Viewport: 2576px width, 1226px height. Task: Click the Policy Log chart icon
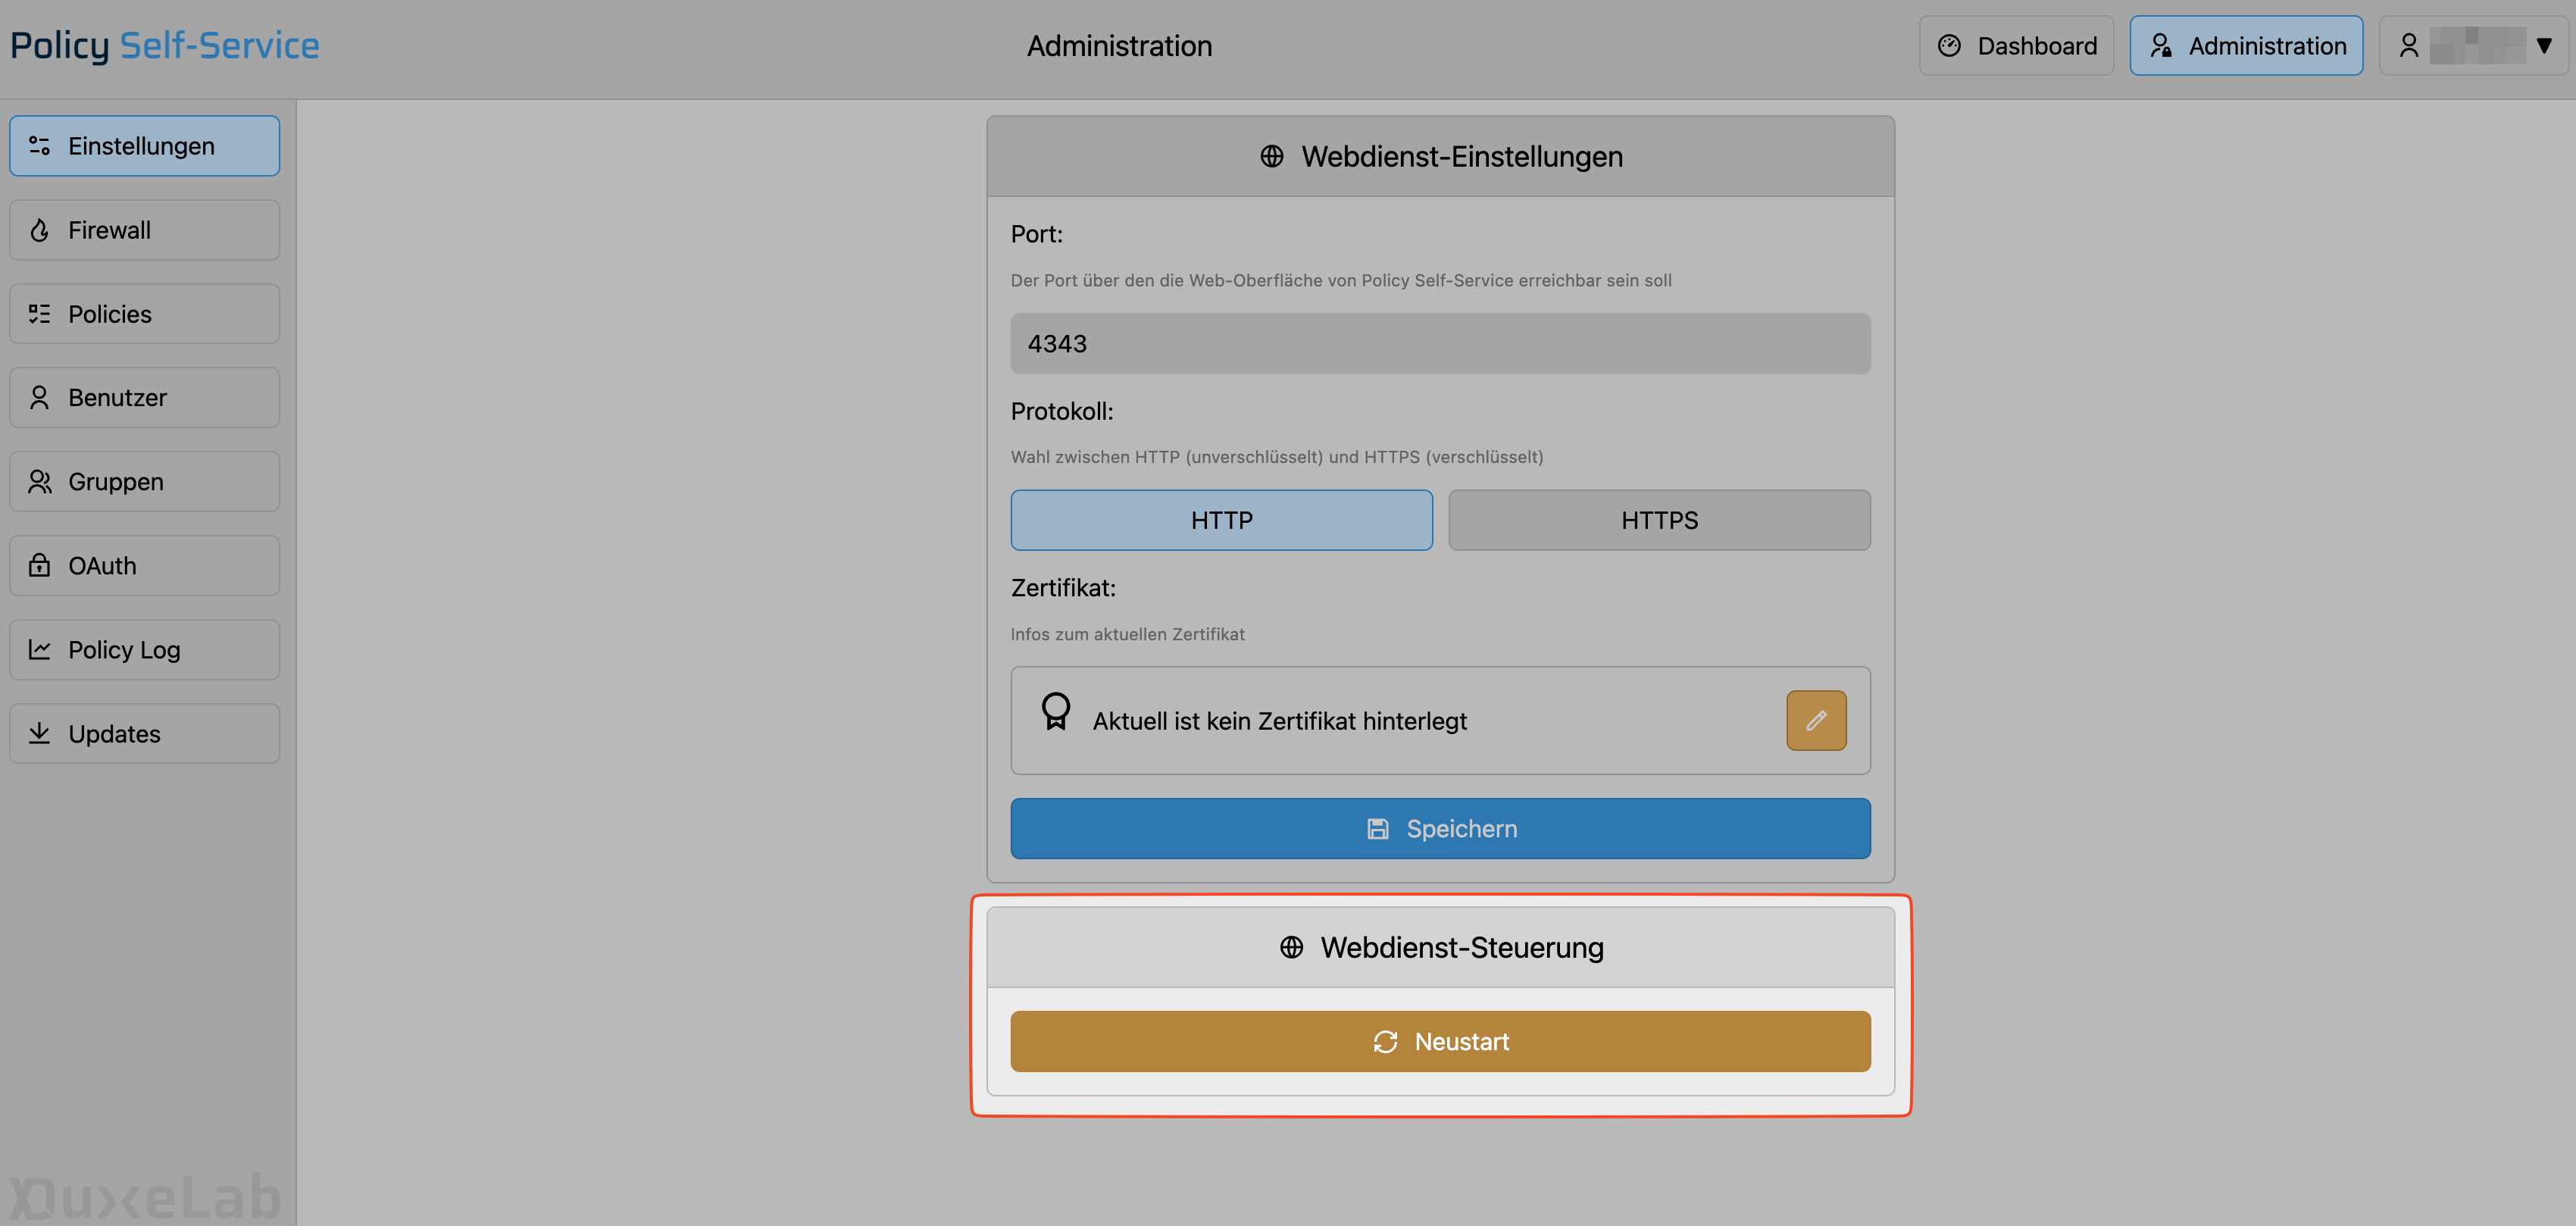[39, 649]
